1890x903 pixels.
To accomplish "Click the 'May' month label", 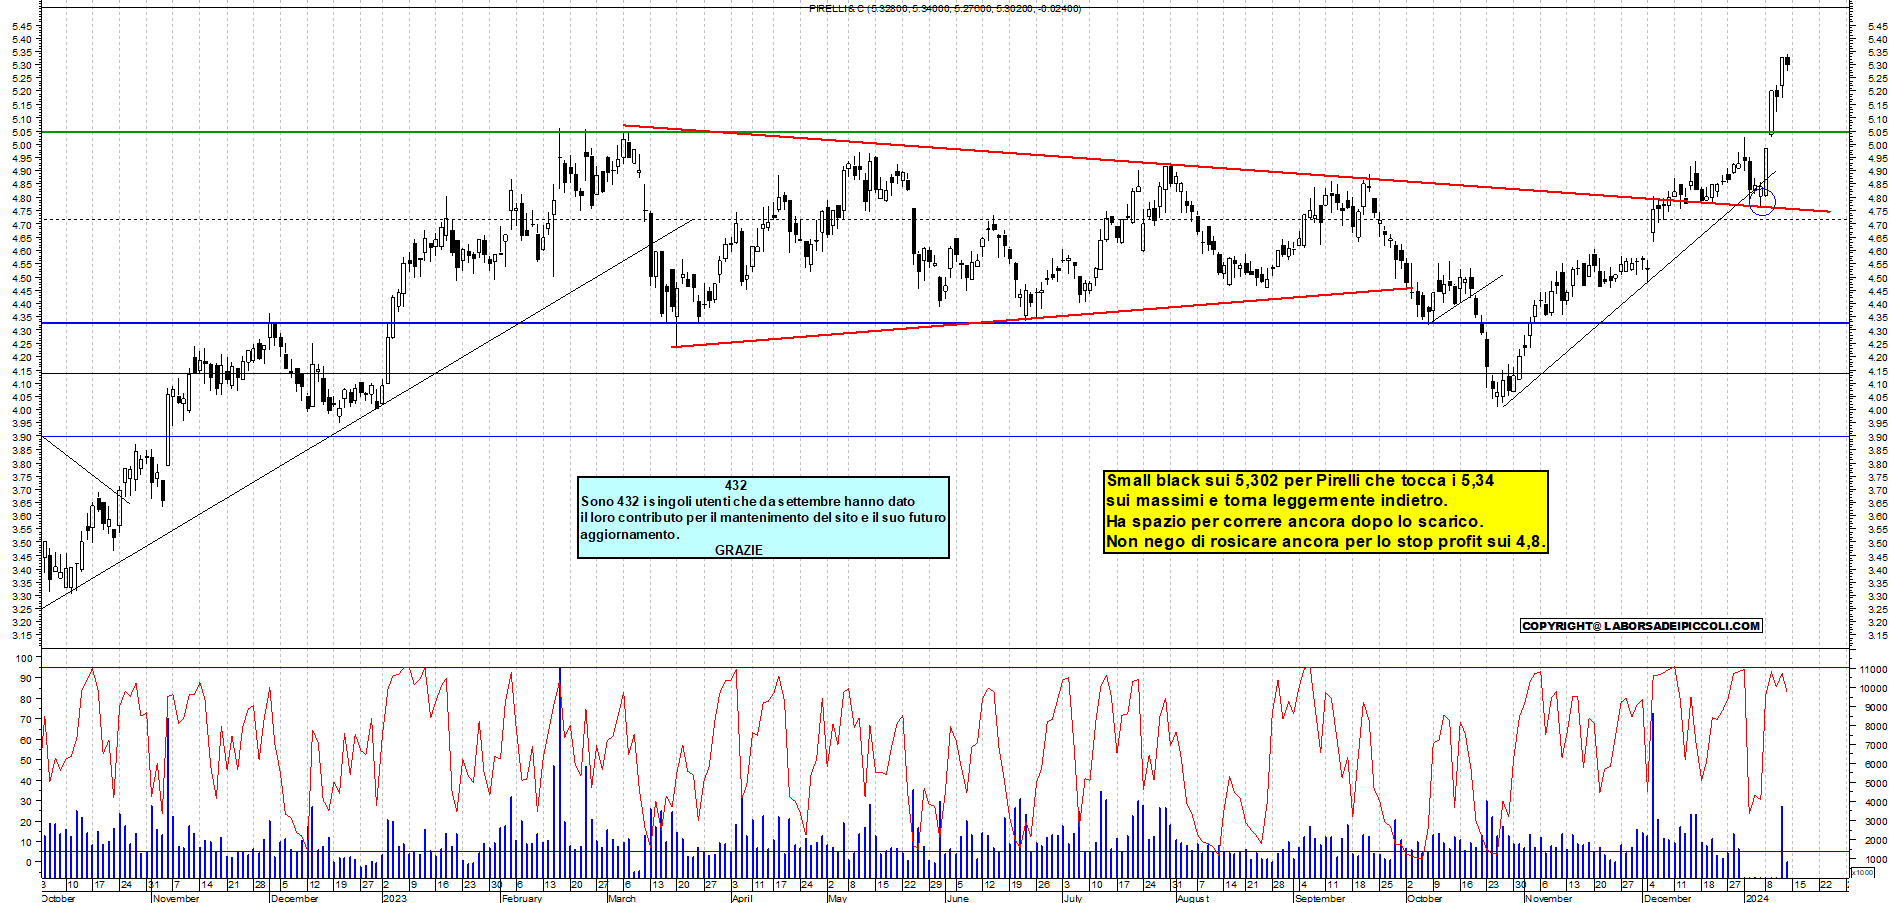I will pos(837,898).
